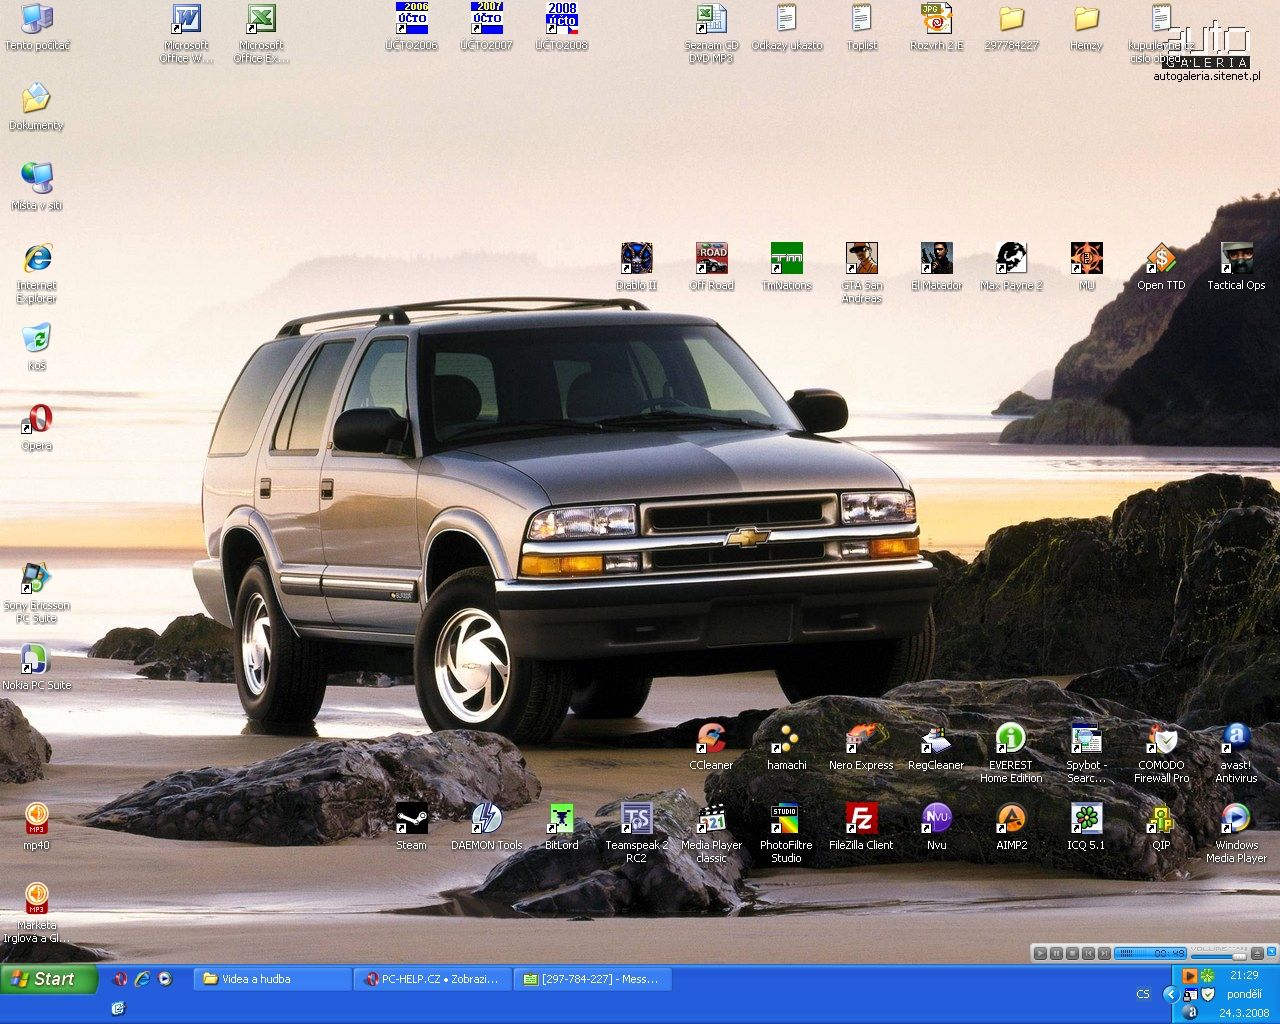This screenshot has width=1280, height=1024.
Task: Click the Start button
Action: (x=48, y=979)
